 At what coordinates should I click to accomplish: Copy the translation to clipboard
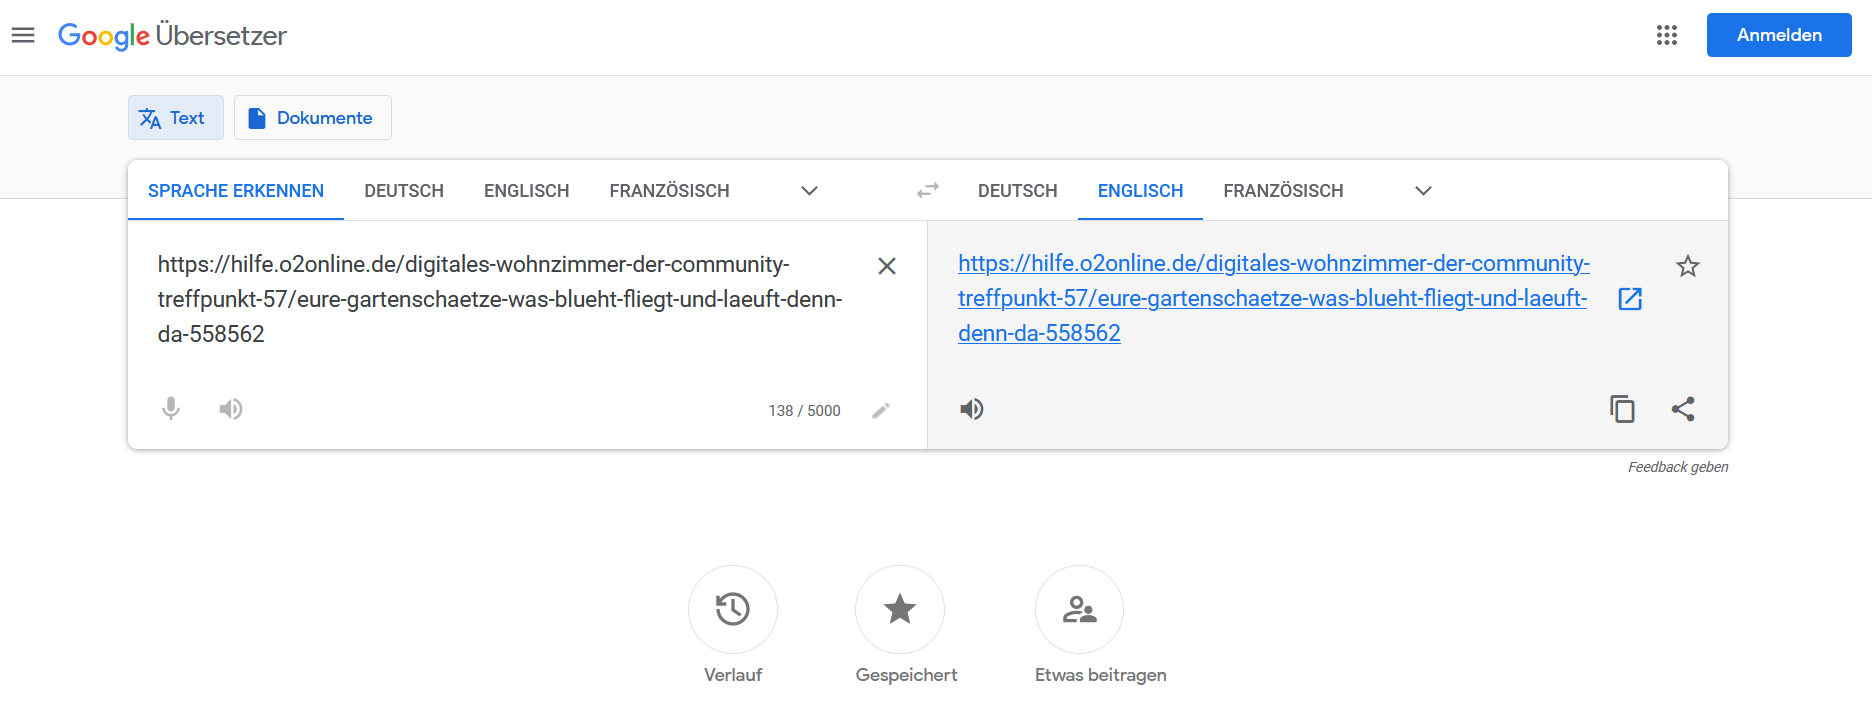point(1622,409)
